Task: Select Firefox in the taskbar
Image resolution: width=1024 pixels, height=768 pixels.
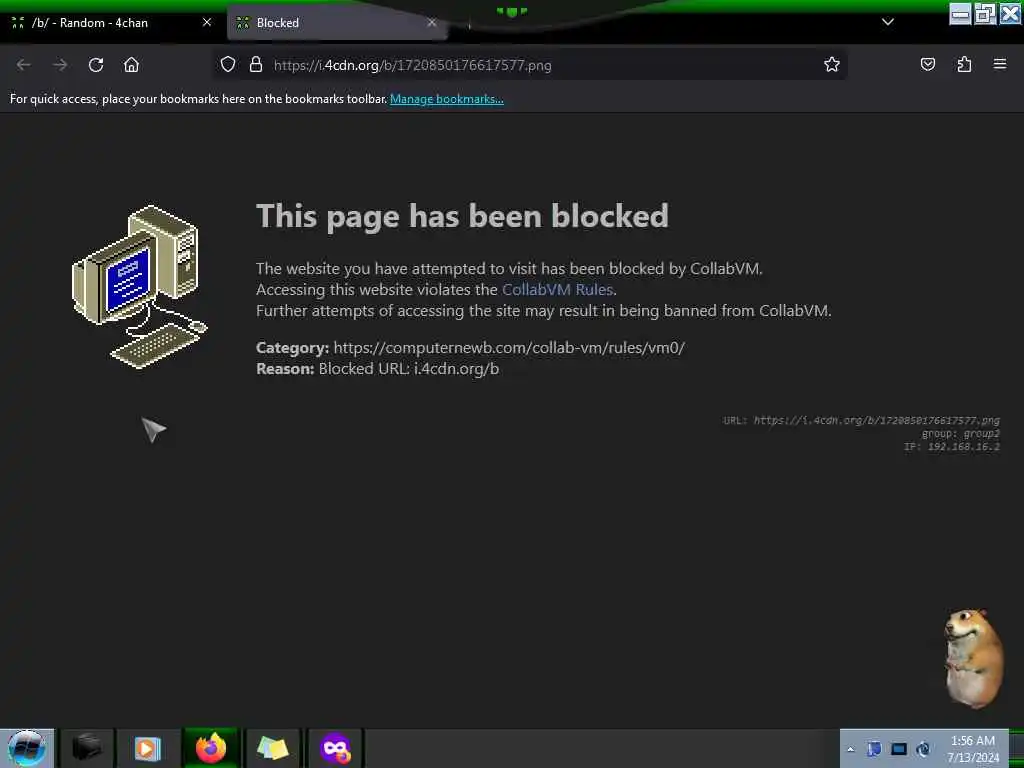Action: (210, 748)
